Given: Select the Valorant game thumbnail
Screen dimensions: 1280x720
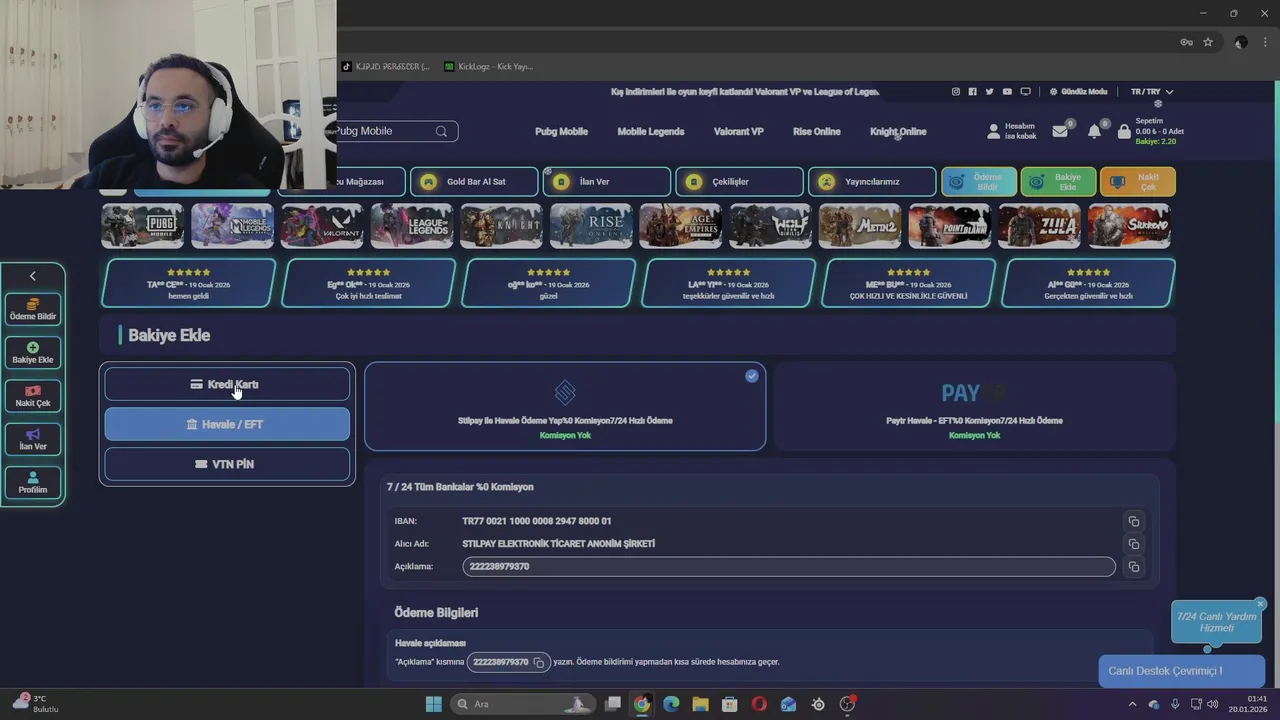Looking at the screenshot, I should click(322, 226).
